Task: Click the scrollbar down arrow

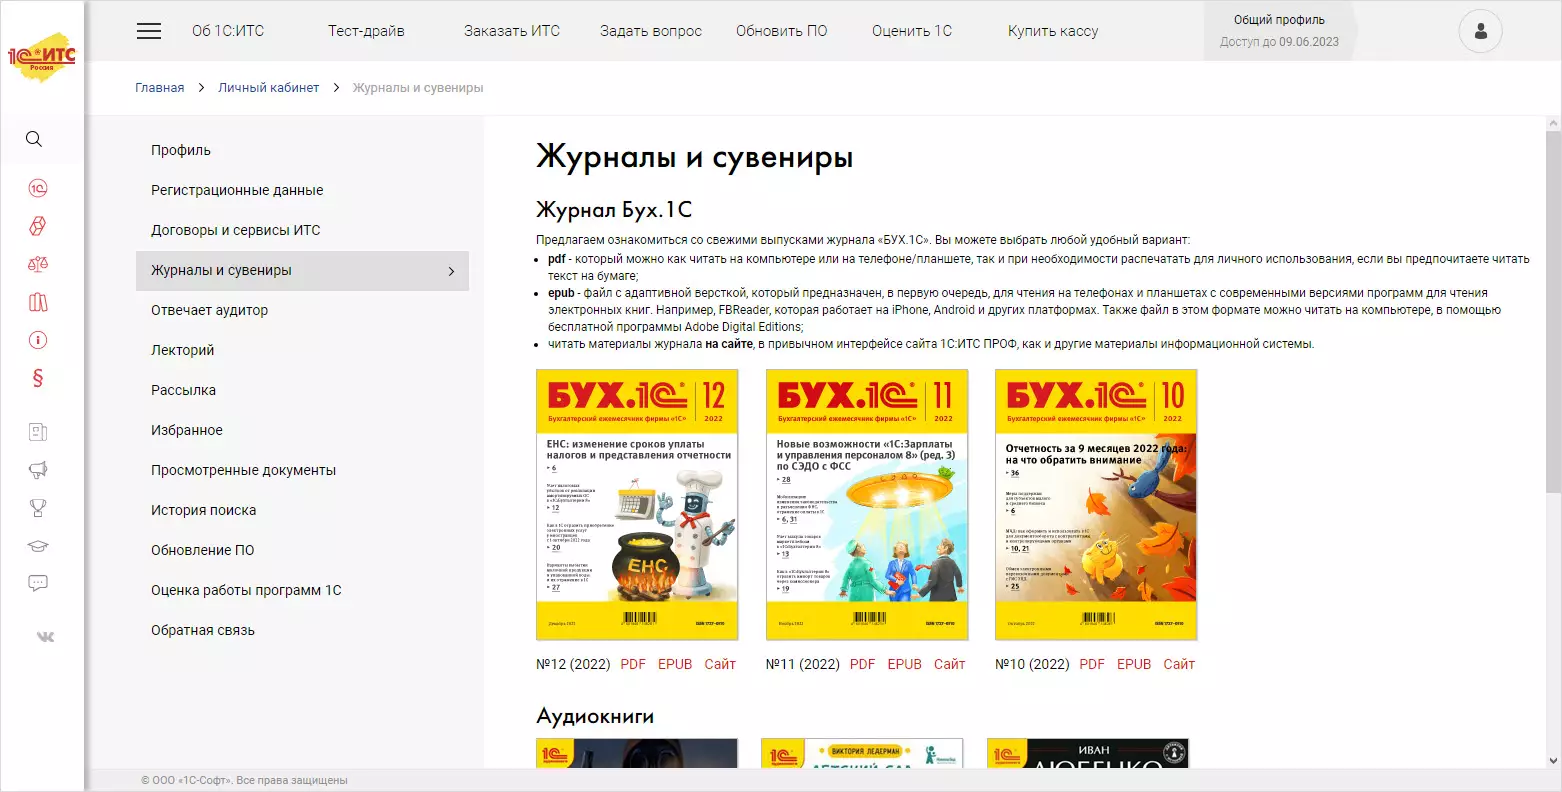Action: (x=1553, y=761)
